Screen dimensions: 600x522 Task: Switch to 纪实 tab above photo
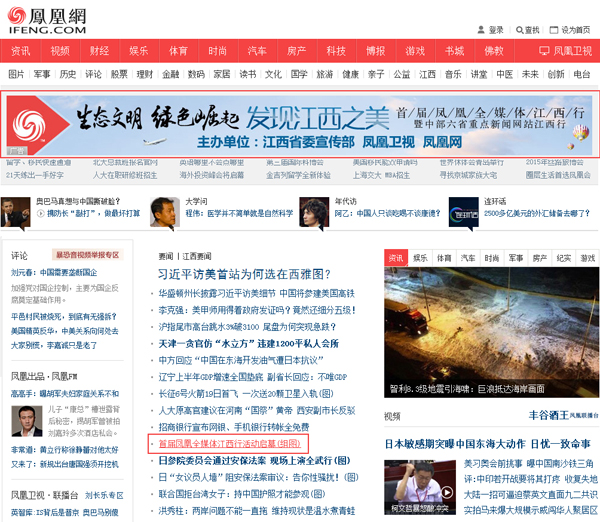pyautogui.click(x=564, y=258)
